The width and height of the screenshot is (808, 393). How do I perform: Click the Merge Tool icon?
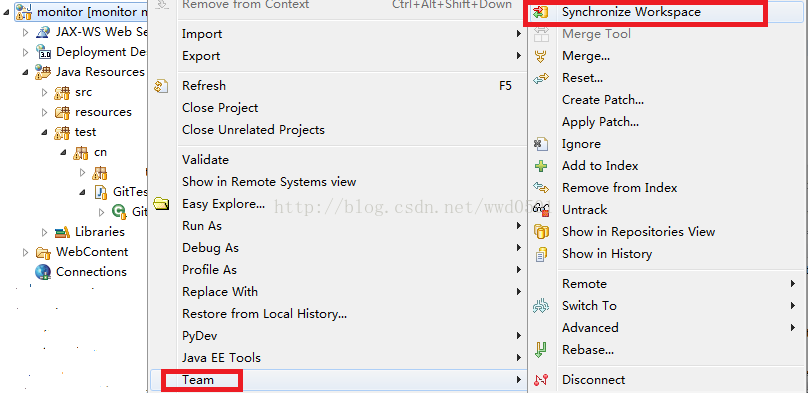click(x=541, y=34)
